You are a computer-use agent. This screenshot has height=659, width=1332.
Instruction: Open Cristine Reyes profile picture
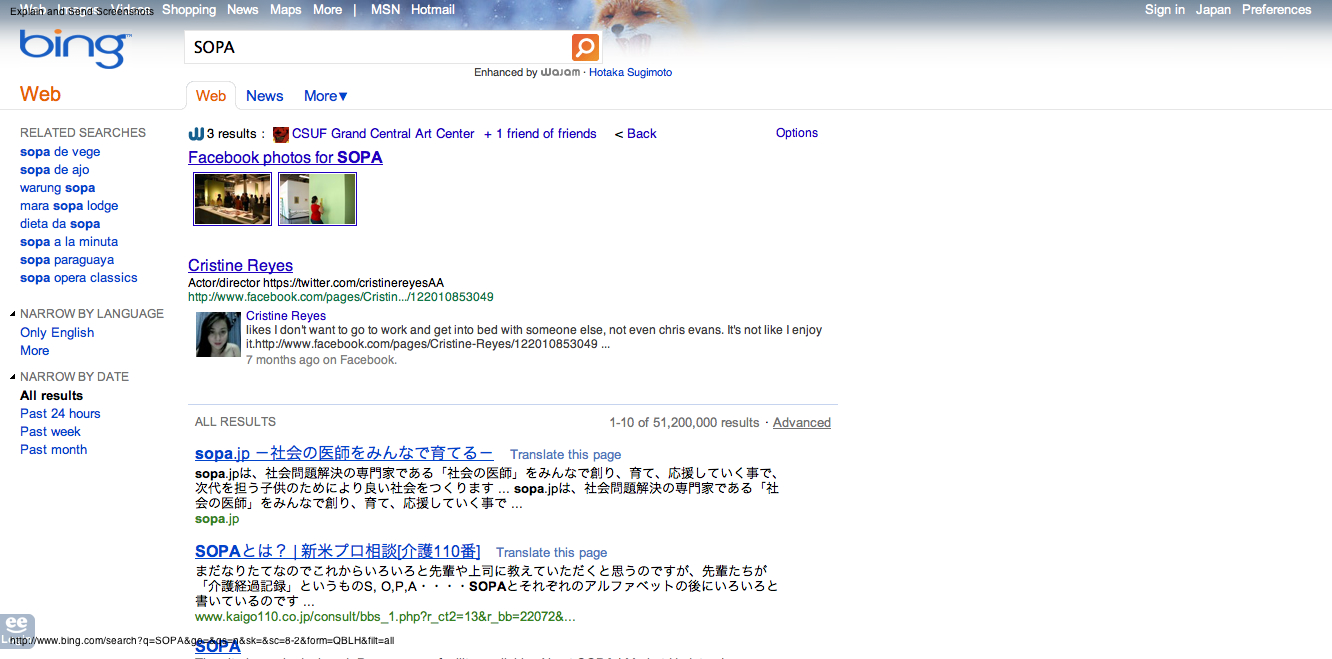tap(218, 335)
